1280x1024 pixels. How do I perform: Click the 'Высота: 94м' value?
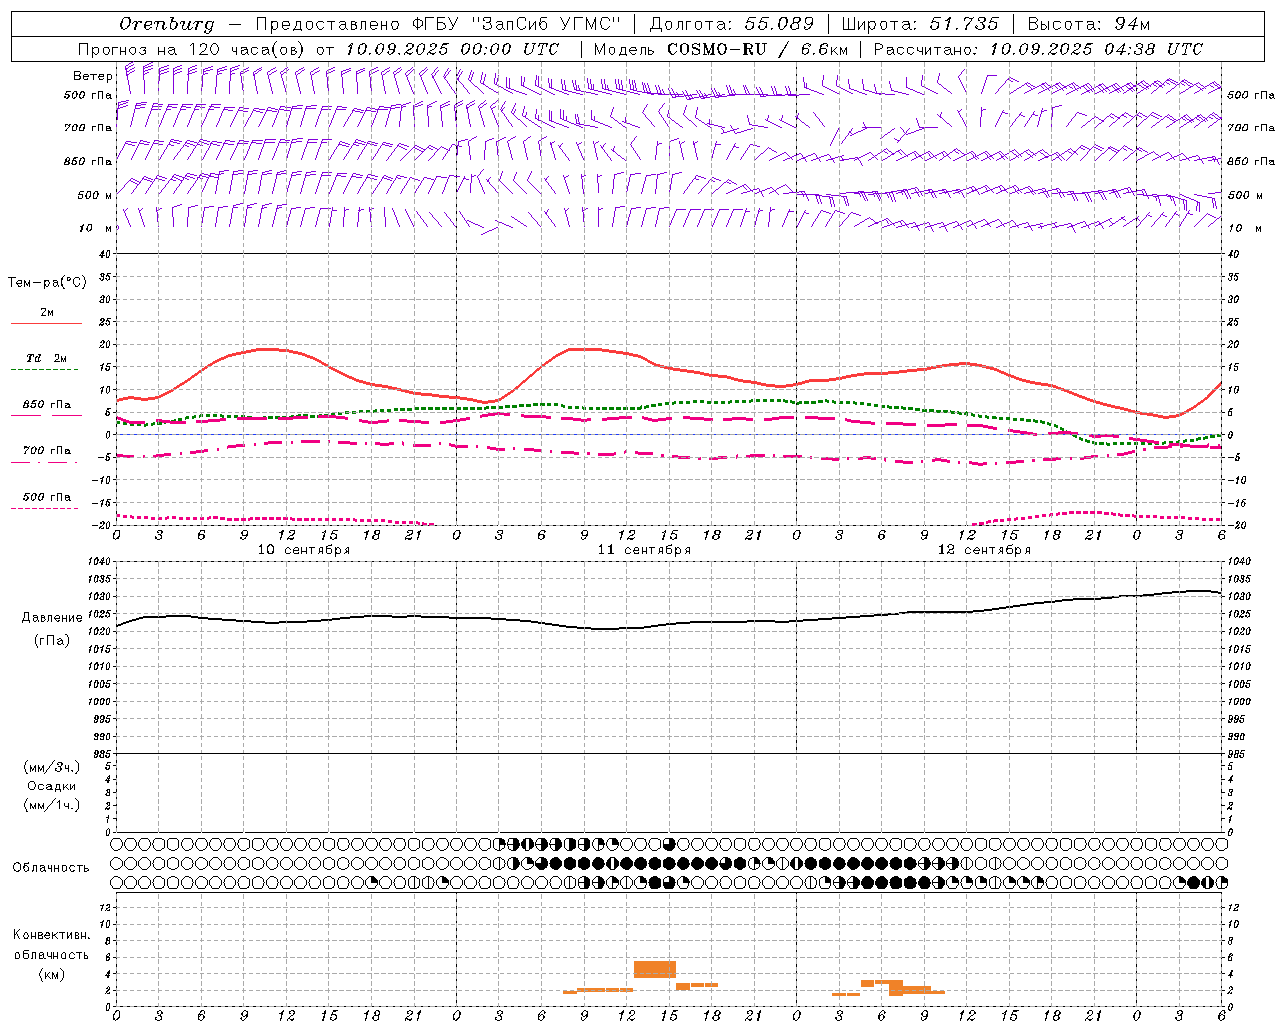(x=1089, y=24)
